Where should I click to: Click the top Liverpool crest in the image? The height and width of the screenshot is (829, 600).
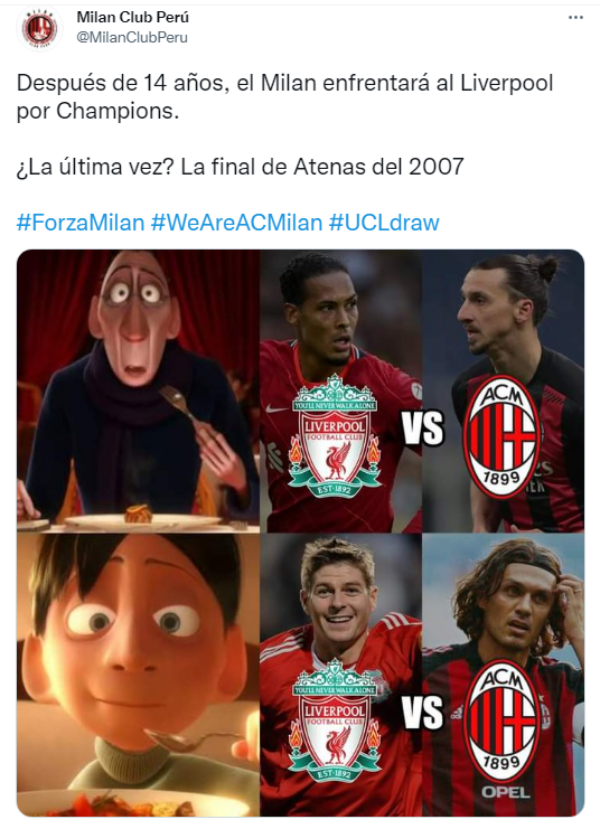335,436
